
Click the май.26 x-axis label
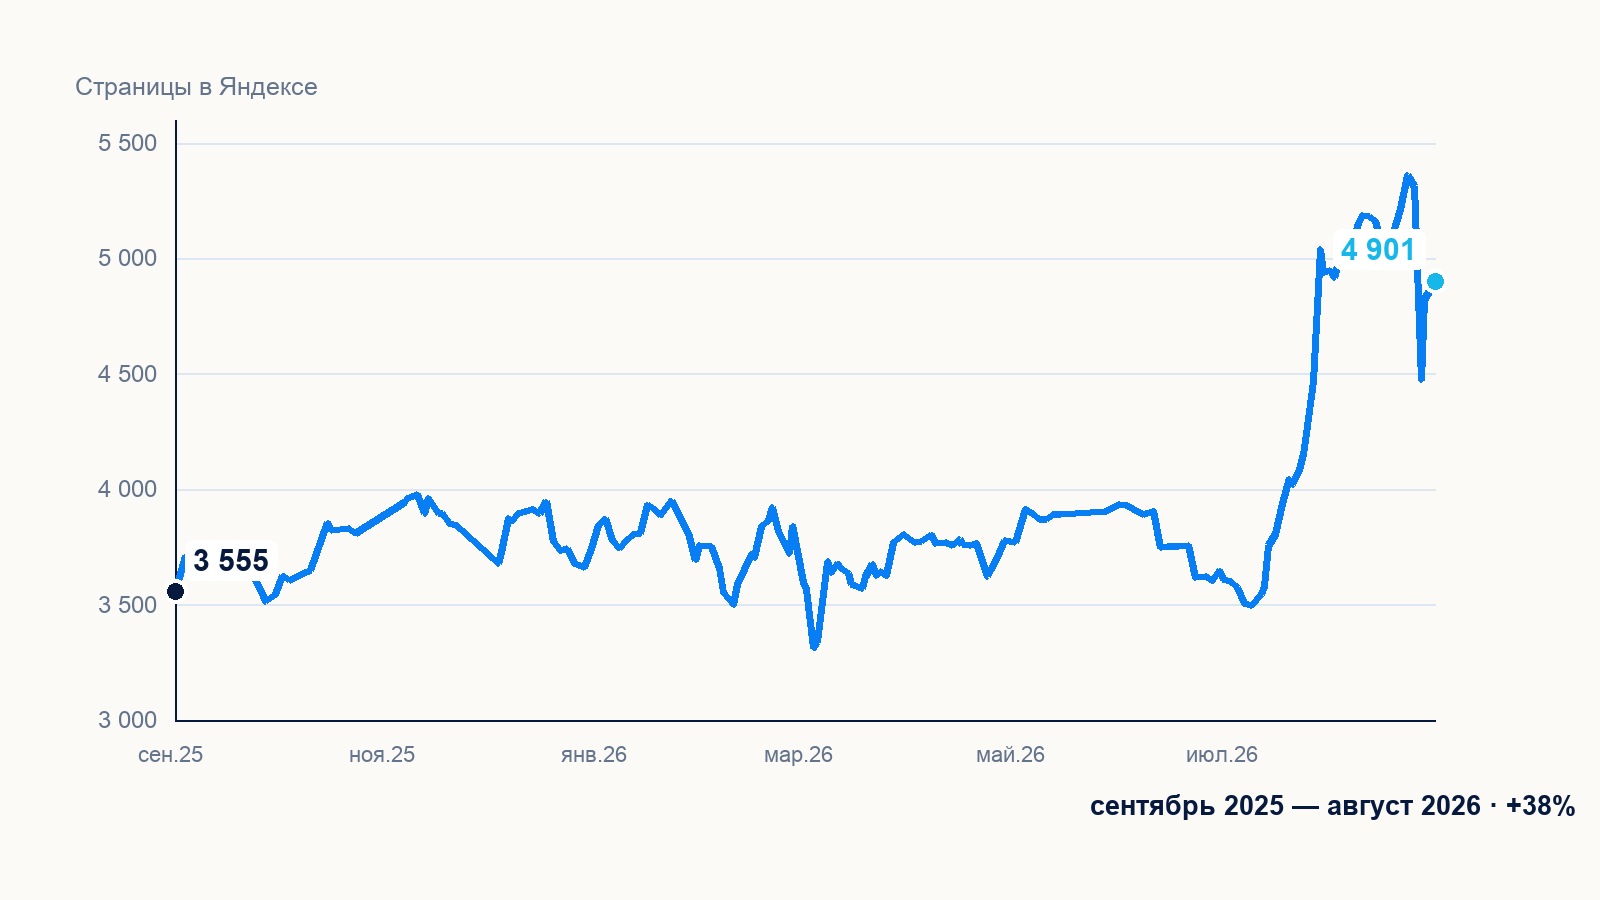coord(1010,755)
